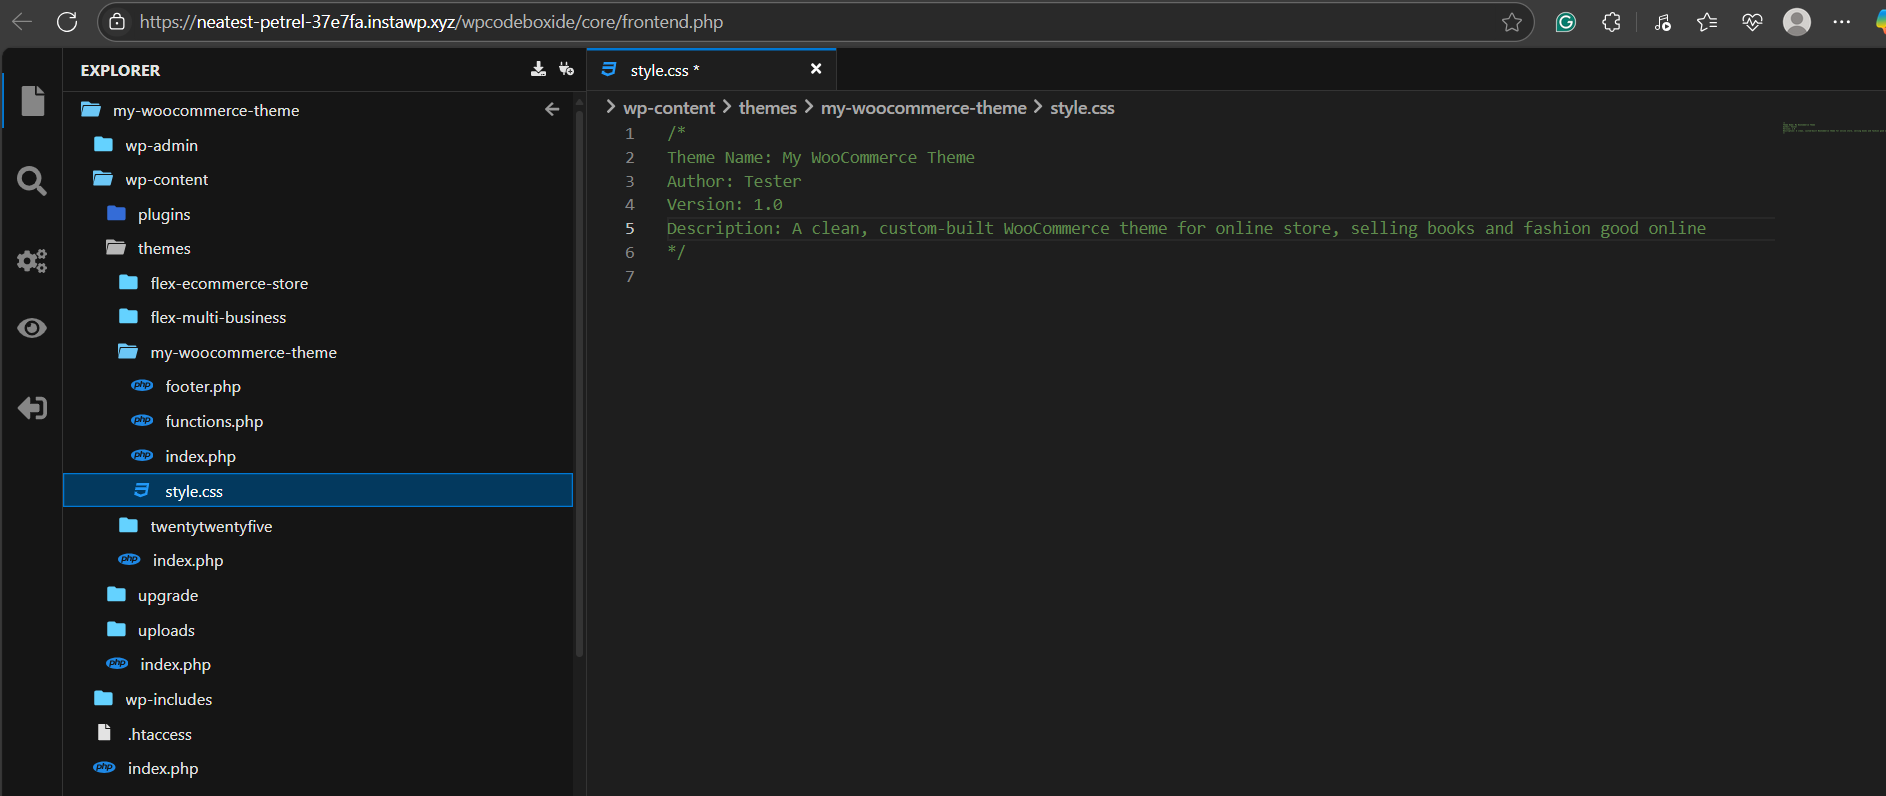
Task: Open the Explorer files icon in the sidebar
Action: coord(32,101)
